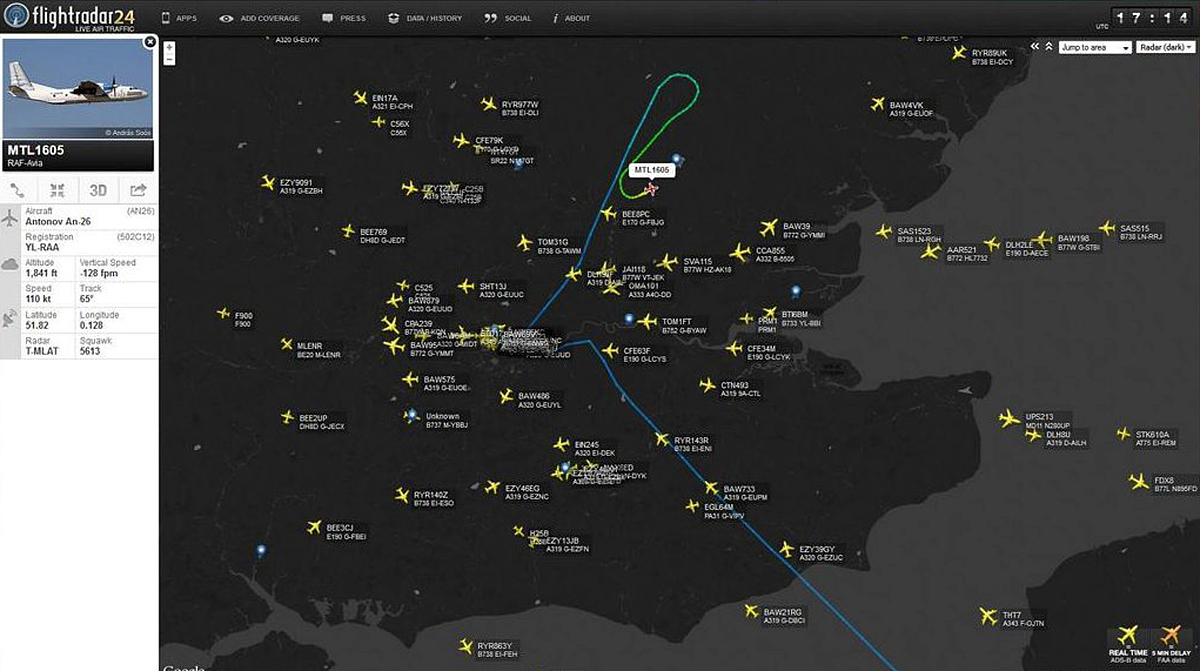Select the RYR863Y aircraft icon
This screenshot has height=671, width=1200.
coord(465,645)
